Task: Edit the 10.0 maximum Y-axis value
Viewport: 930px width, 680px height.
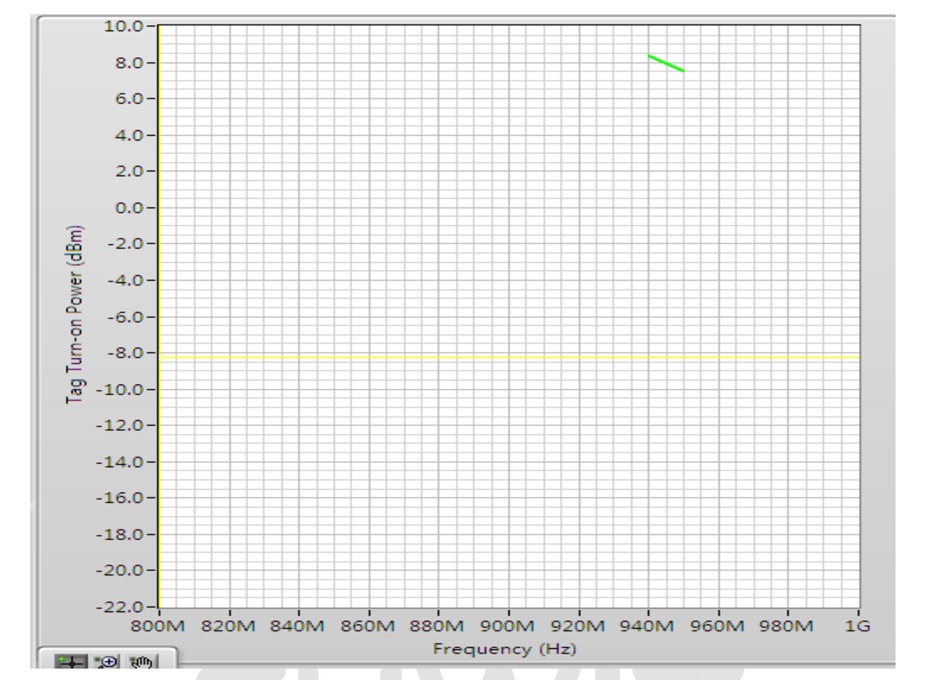Action: (125, 26)
